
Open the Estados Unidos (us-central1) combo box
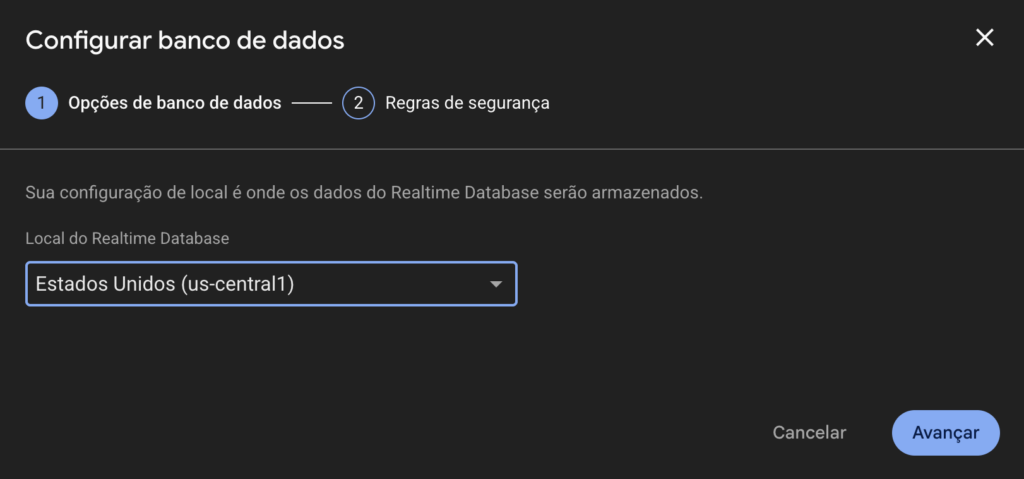point(270,284)
